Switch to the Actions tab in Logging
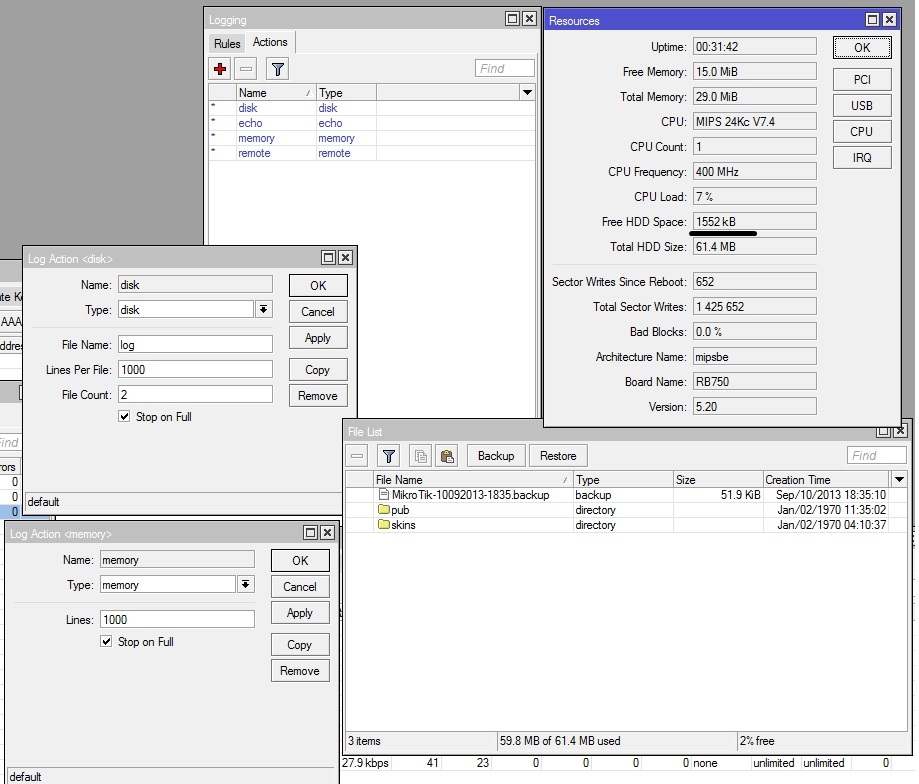The width and height of the screenshot is (919, 784). coord(270,42)
